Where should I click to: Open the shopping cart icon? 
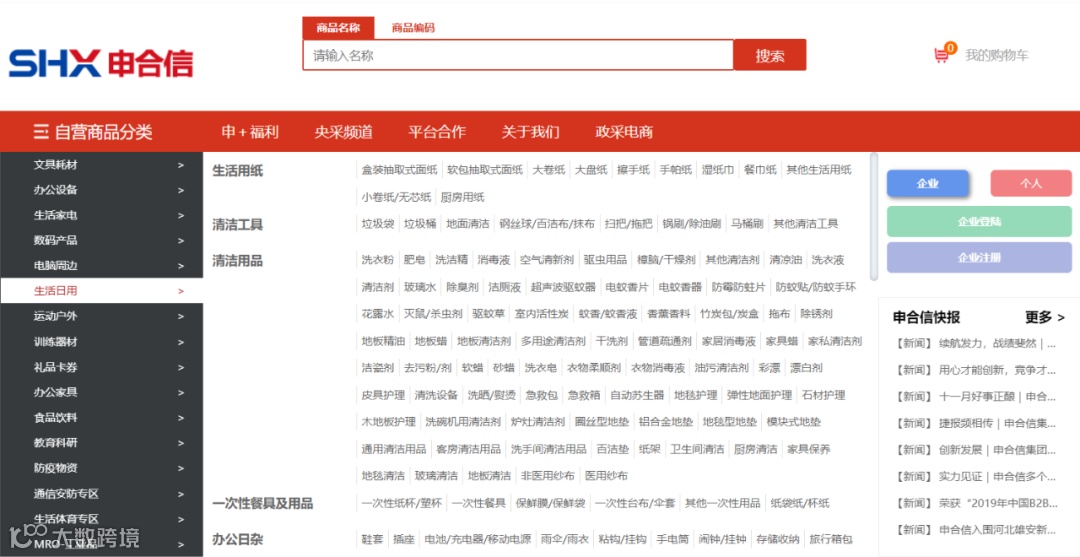point(942,55)
